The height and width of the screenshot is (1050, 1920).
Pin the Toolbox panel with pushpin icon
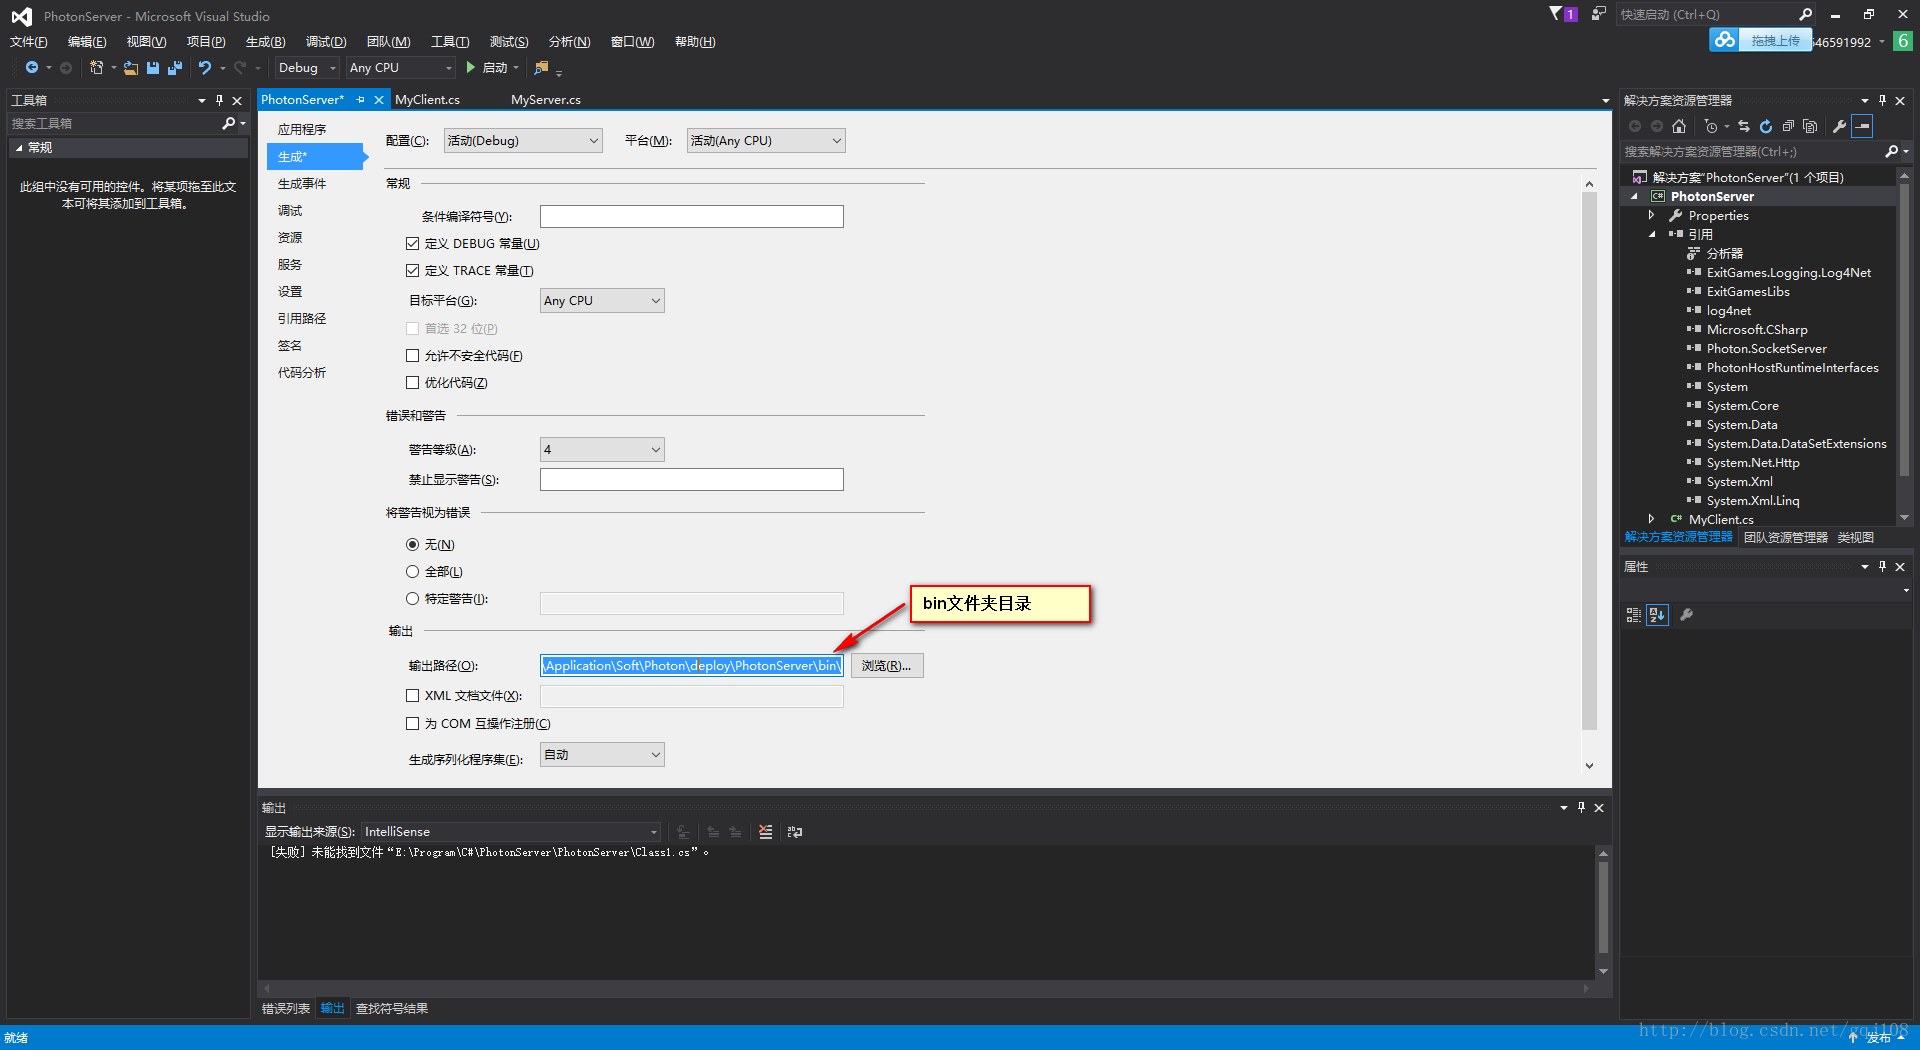219,100
